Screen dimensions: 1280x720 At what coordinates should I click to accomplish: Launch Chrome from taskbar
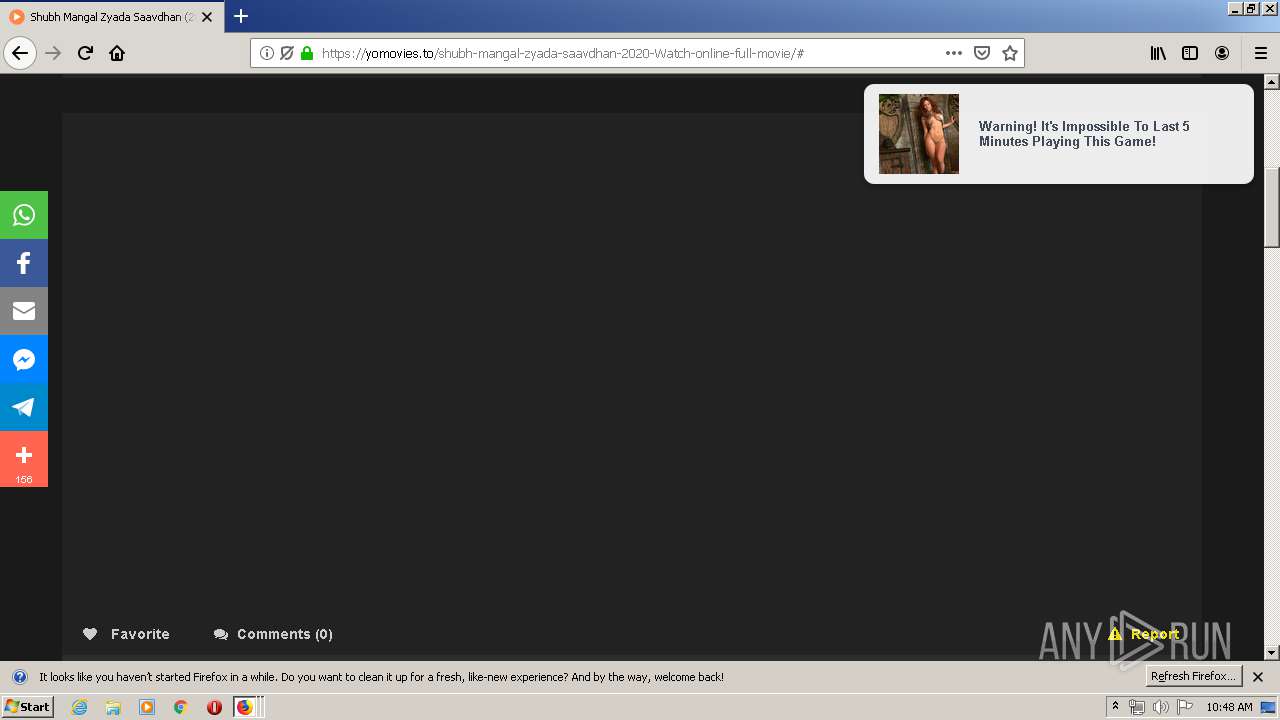[x=181, y=707]
